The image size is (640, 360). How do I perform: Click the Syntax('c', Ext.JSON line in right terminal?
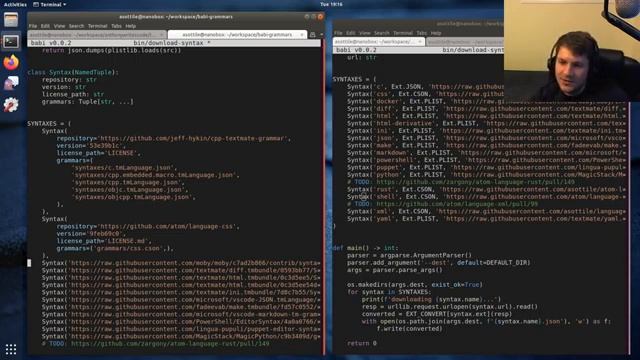[x=426, y=87]
